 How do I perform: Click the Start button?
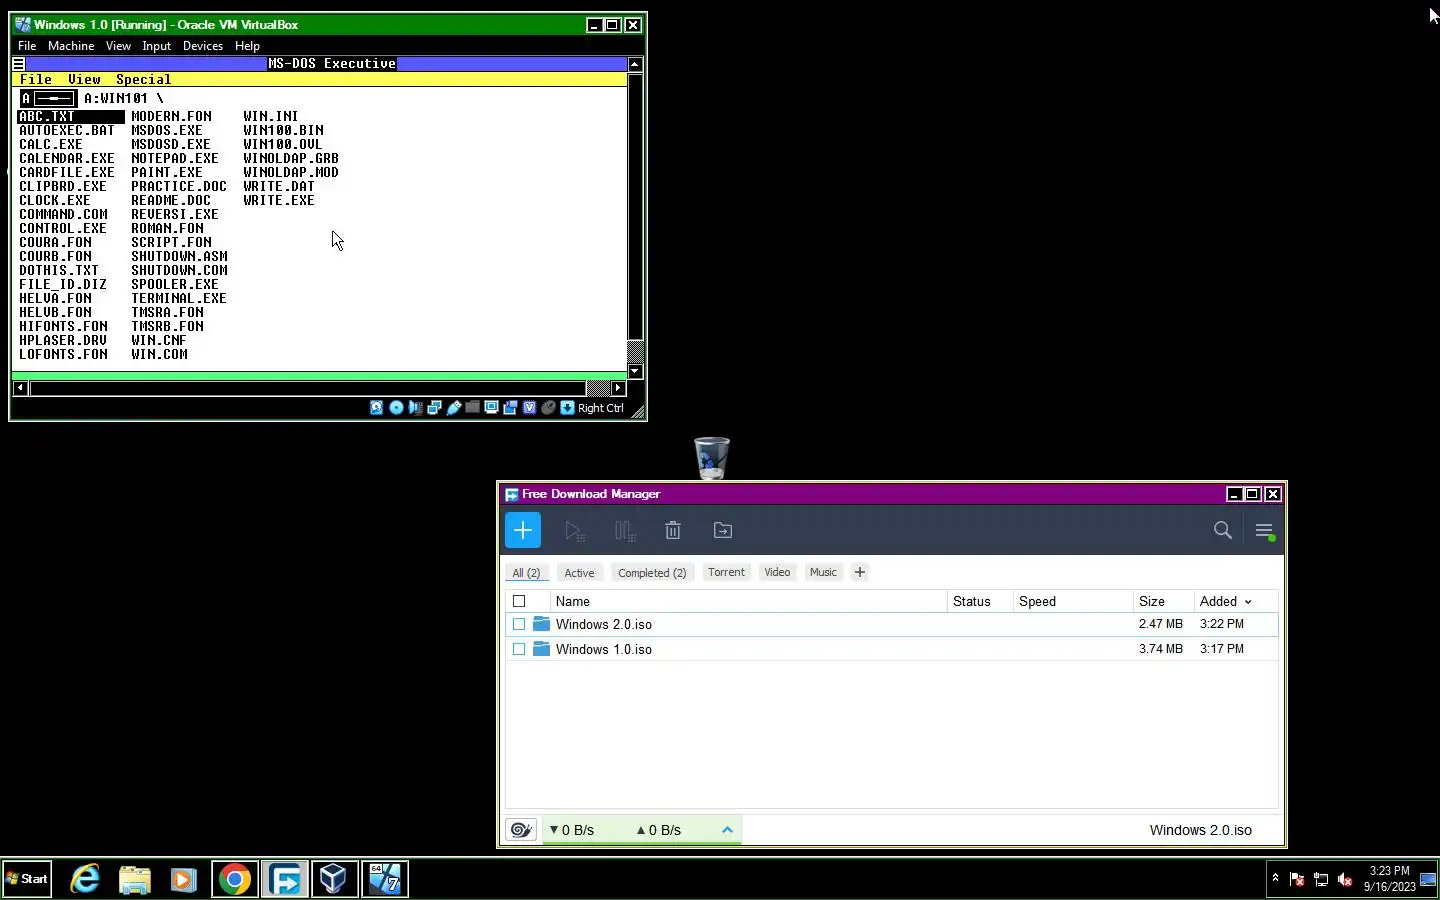pos(27,879)
